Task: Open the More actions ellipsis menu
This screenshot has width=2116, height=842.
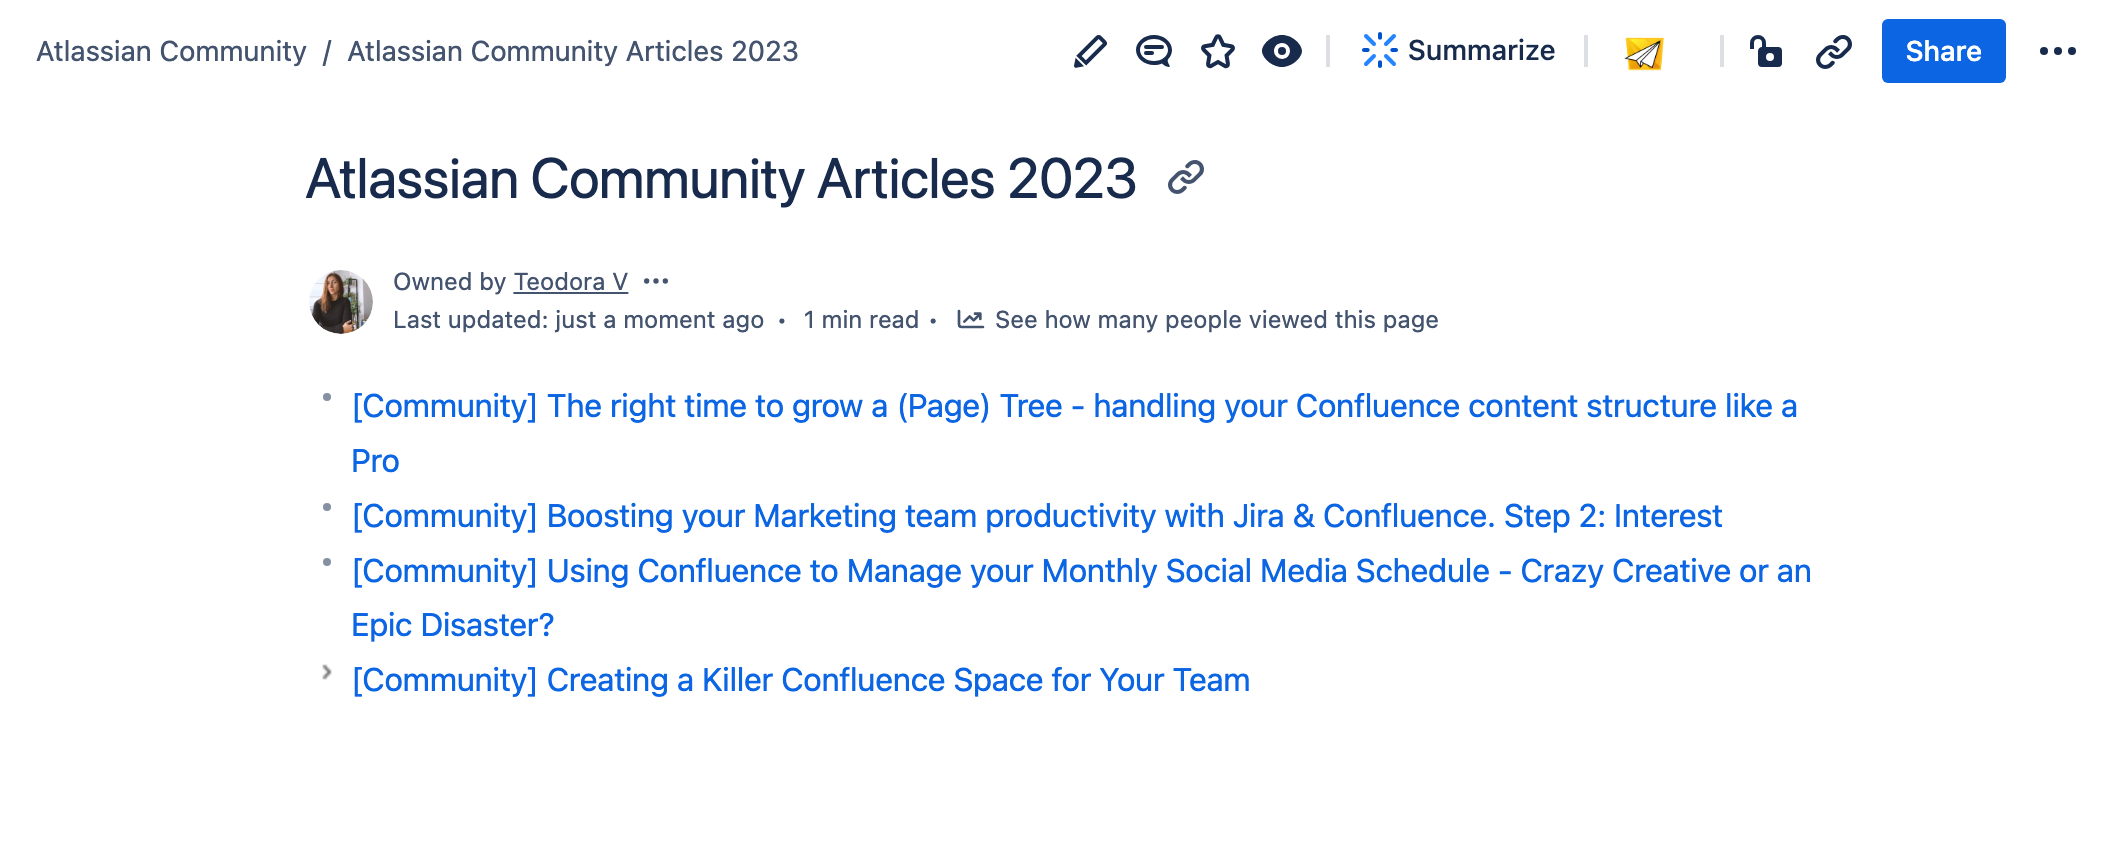Action: [2057, 51]
